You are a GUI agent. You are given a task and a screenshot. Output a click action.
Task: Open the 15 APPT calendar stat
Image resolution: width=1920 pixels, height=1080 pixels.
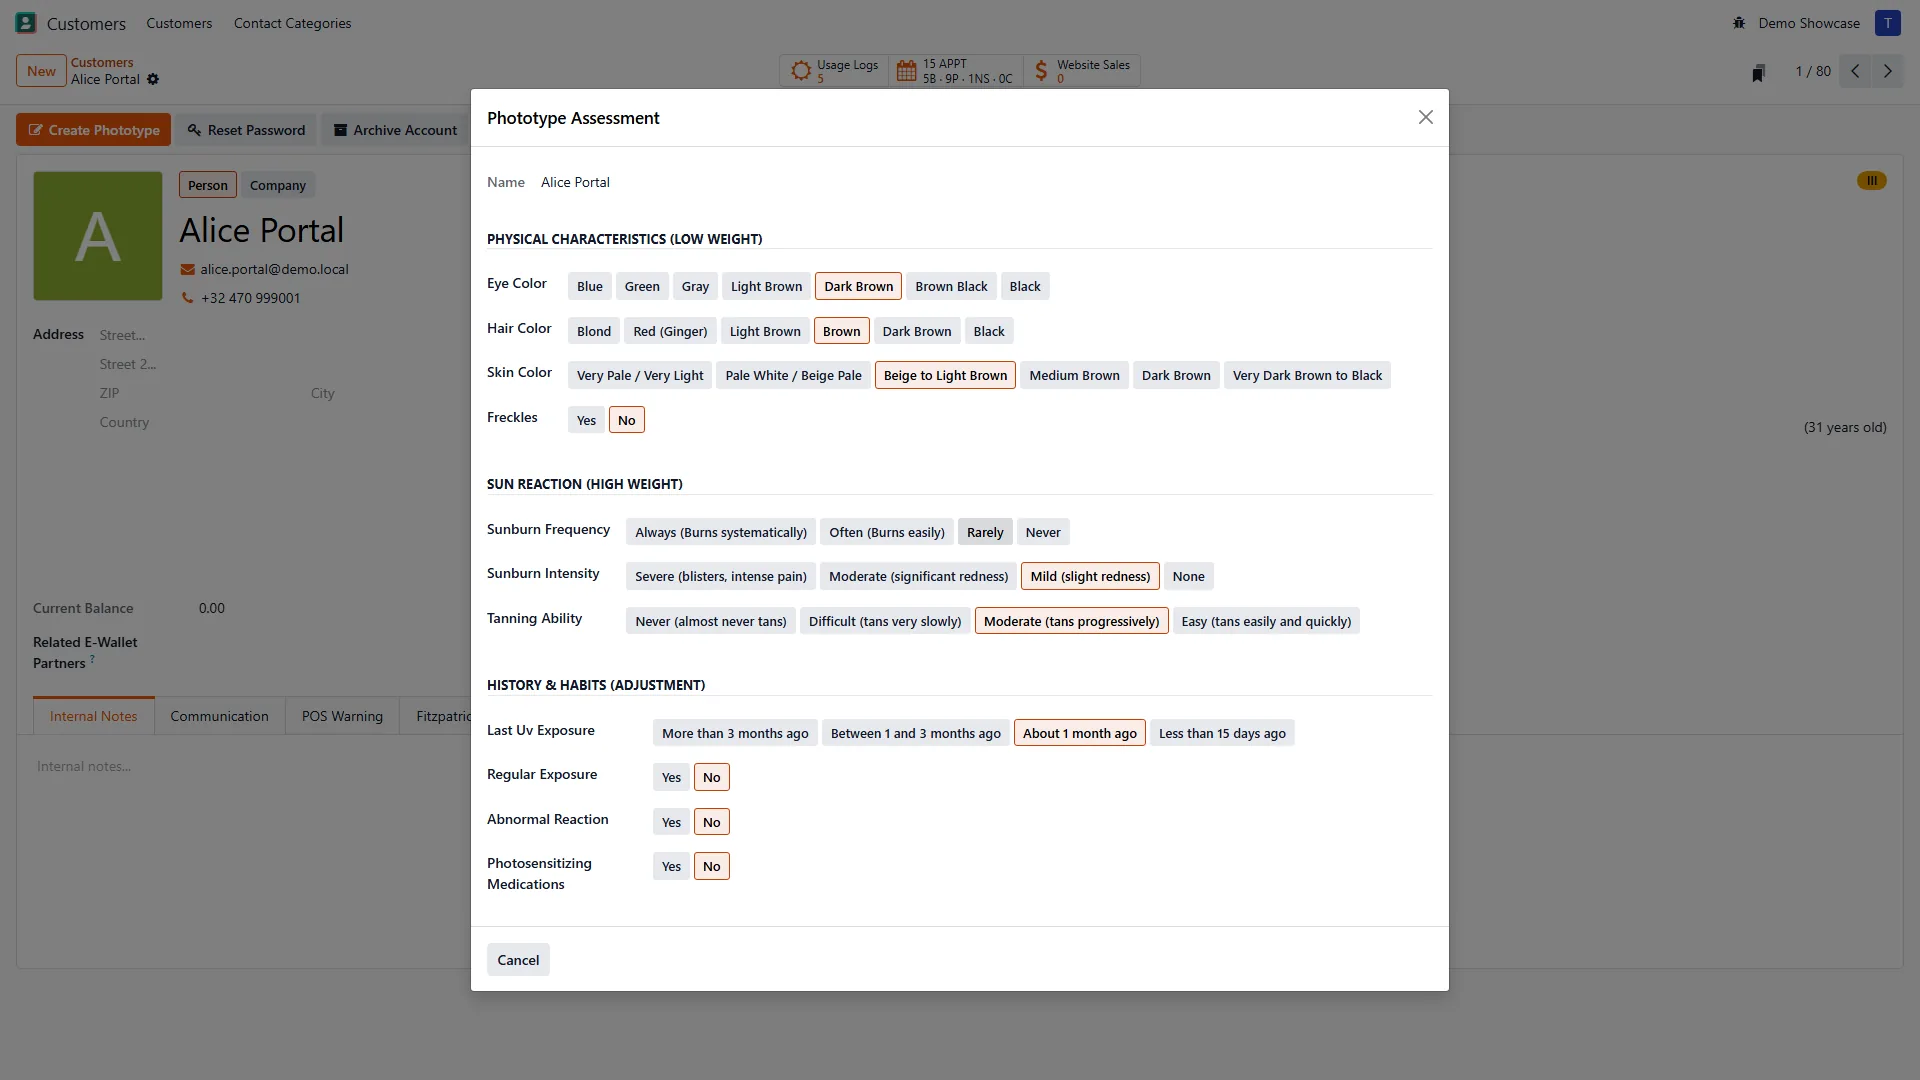(956, 71)
